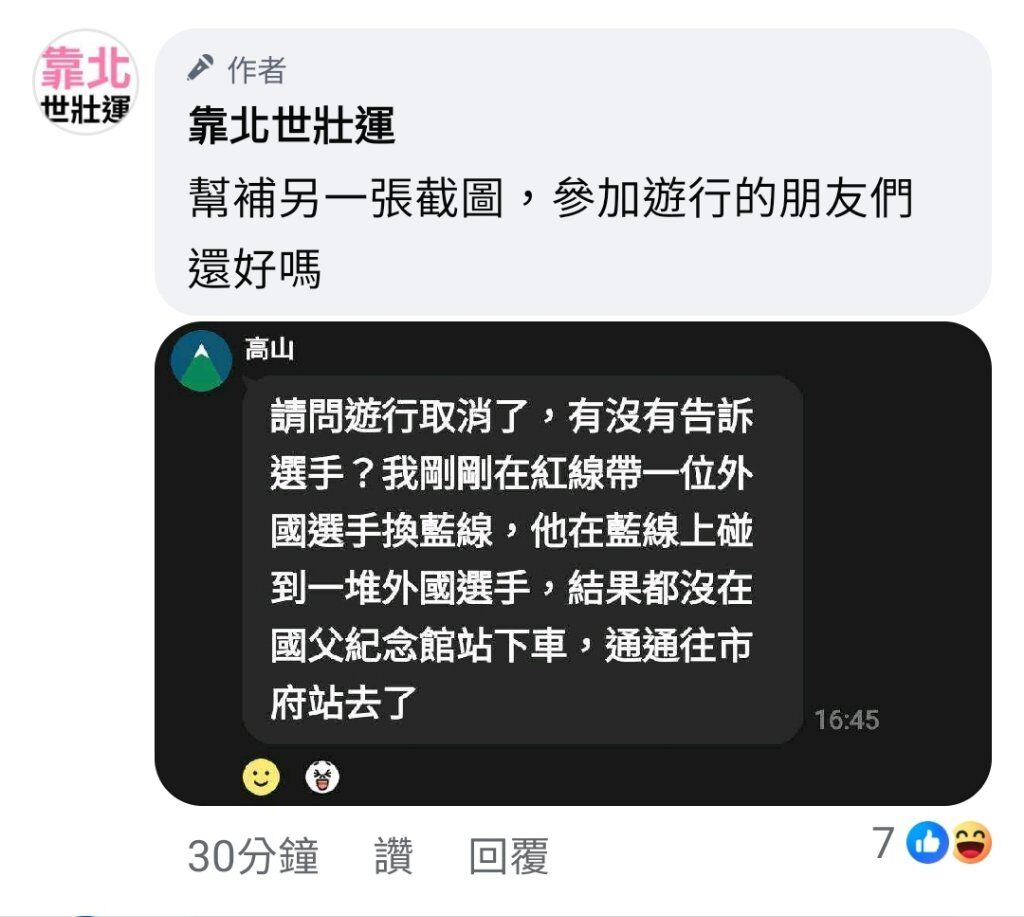
Task: Click the 高山 sender name
Action: pyautogui.click(x=269, y=349)
